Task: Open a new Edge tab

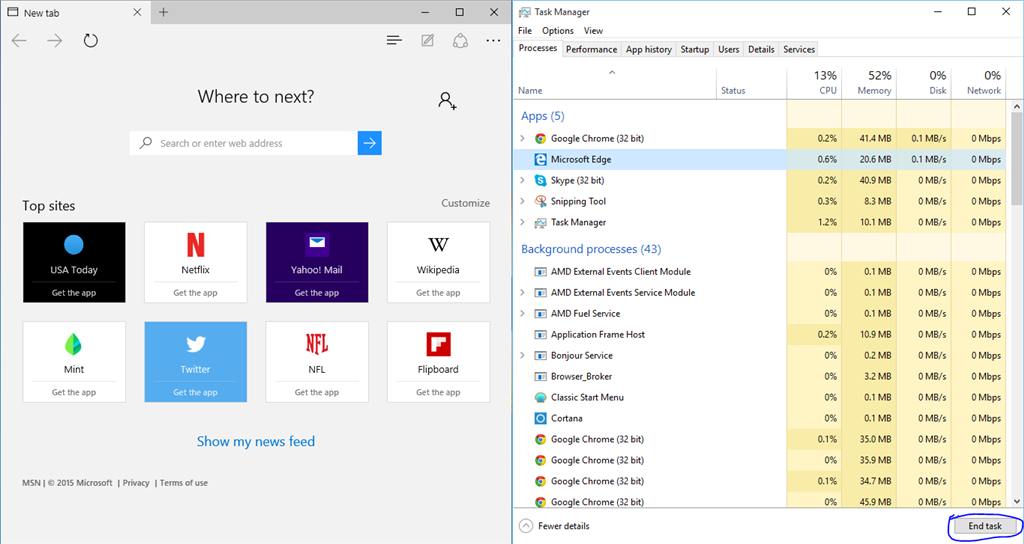Action: tap(163, 12)
